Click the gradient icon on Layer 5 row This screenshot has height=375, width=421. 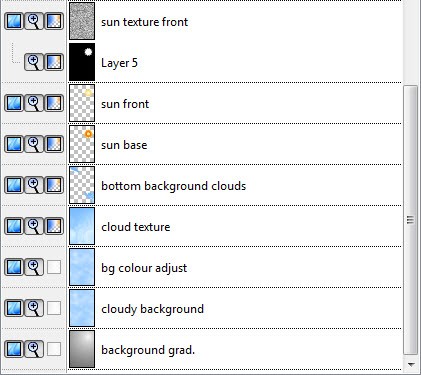(54, 62)
